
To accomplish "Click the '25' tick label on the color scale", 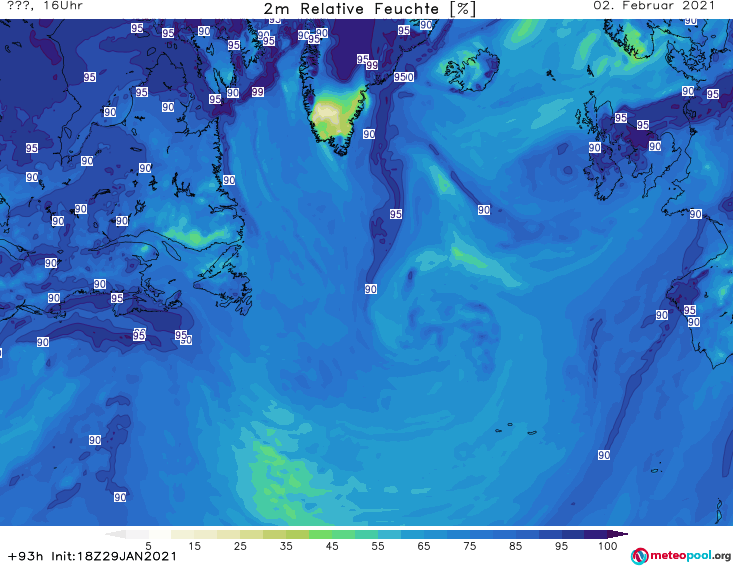I will [x=240, y=546].
